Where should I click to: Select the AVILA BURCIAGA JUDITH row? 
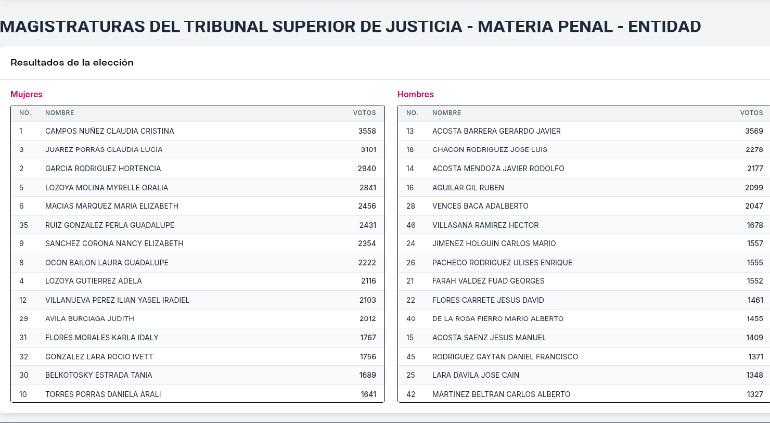(x=197, y=318)
